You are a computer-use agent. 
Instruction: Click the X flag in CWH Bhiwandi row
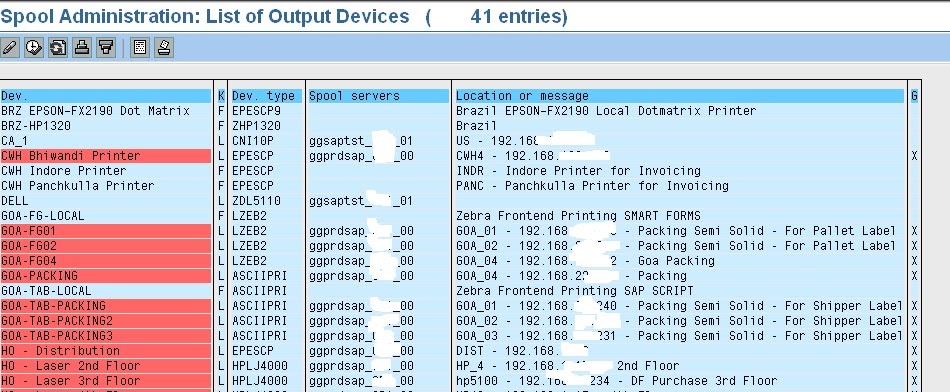tap(914, 156)
